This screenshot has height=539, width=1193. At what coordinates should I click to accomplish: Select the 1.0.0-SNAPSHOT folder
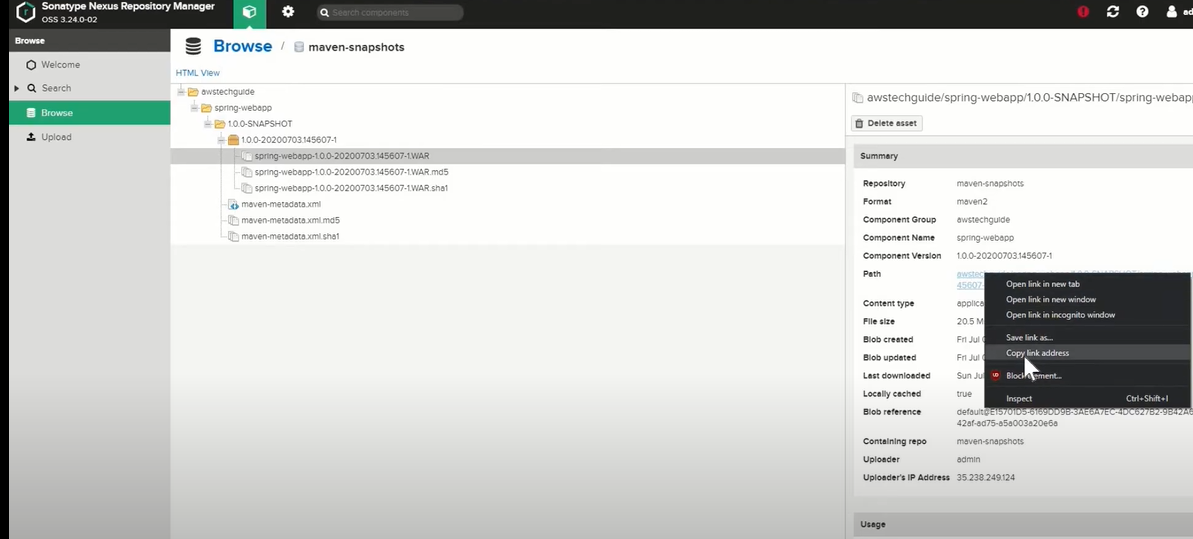tap(260, 123)
